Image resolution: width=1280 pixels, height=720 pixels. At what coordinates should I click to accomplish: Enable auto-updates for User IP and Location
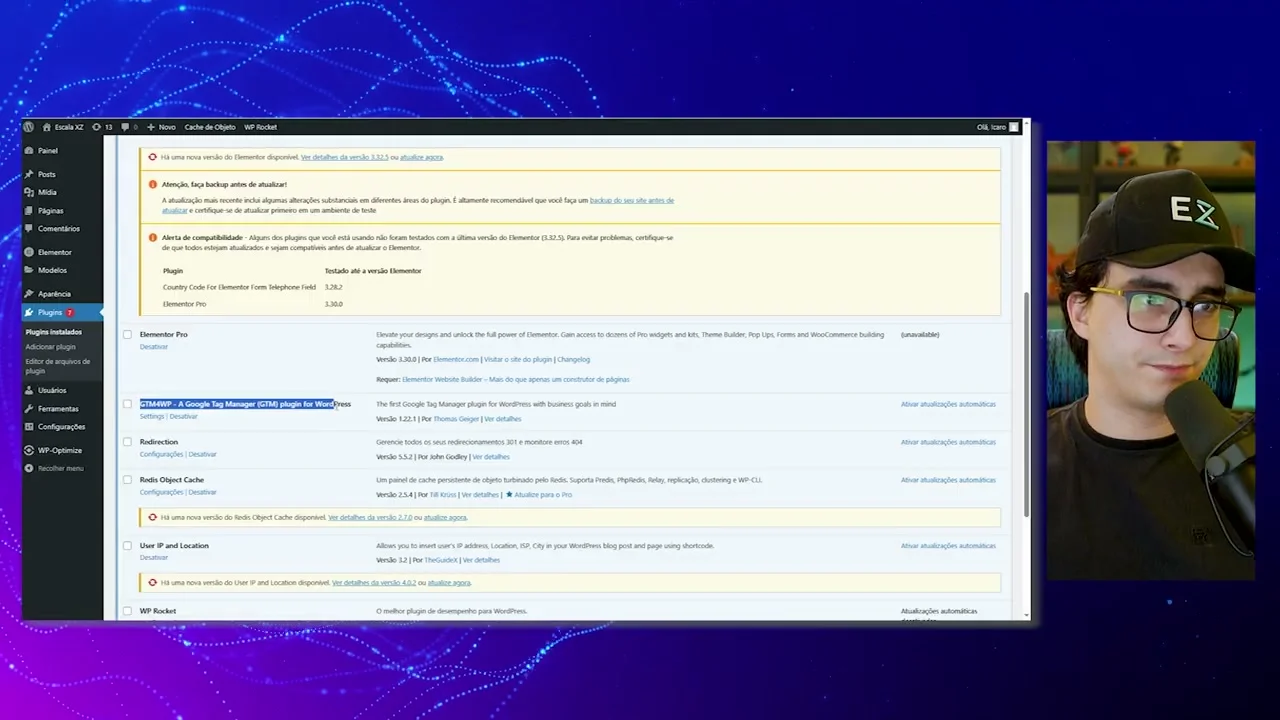click(948, 546)
